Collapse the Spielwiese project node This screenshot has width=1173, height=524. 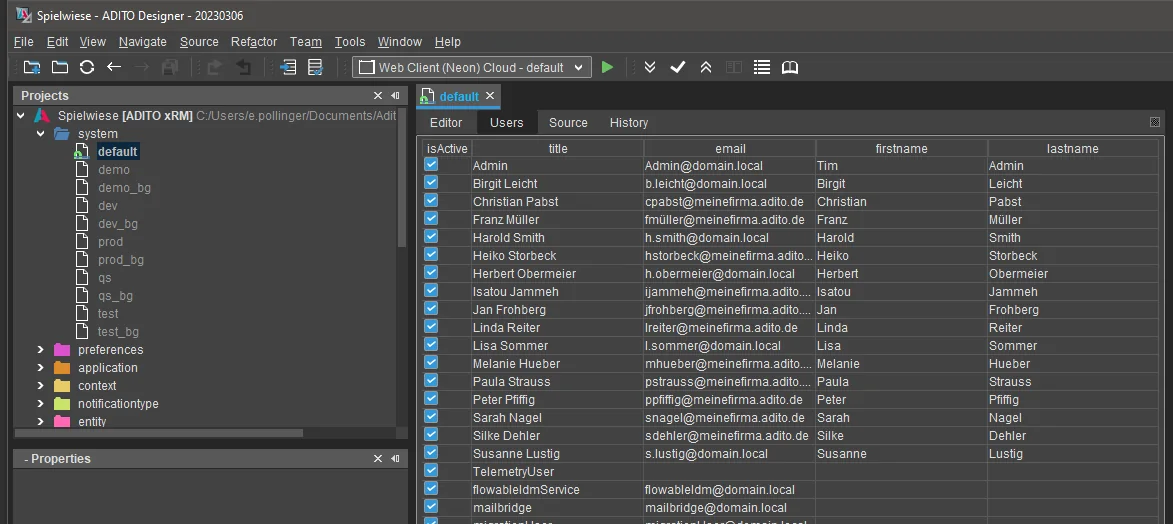[21, 116]
